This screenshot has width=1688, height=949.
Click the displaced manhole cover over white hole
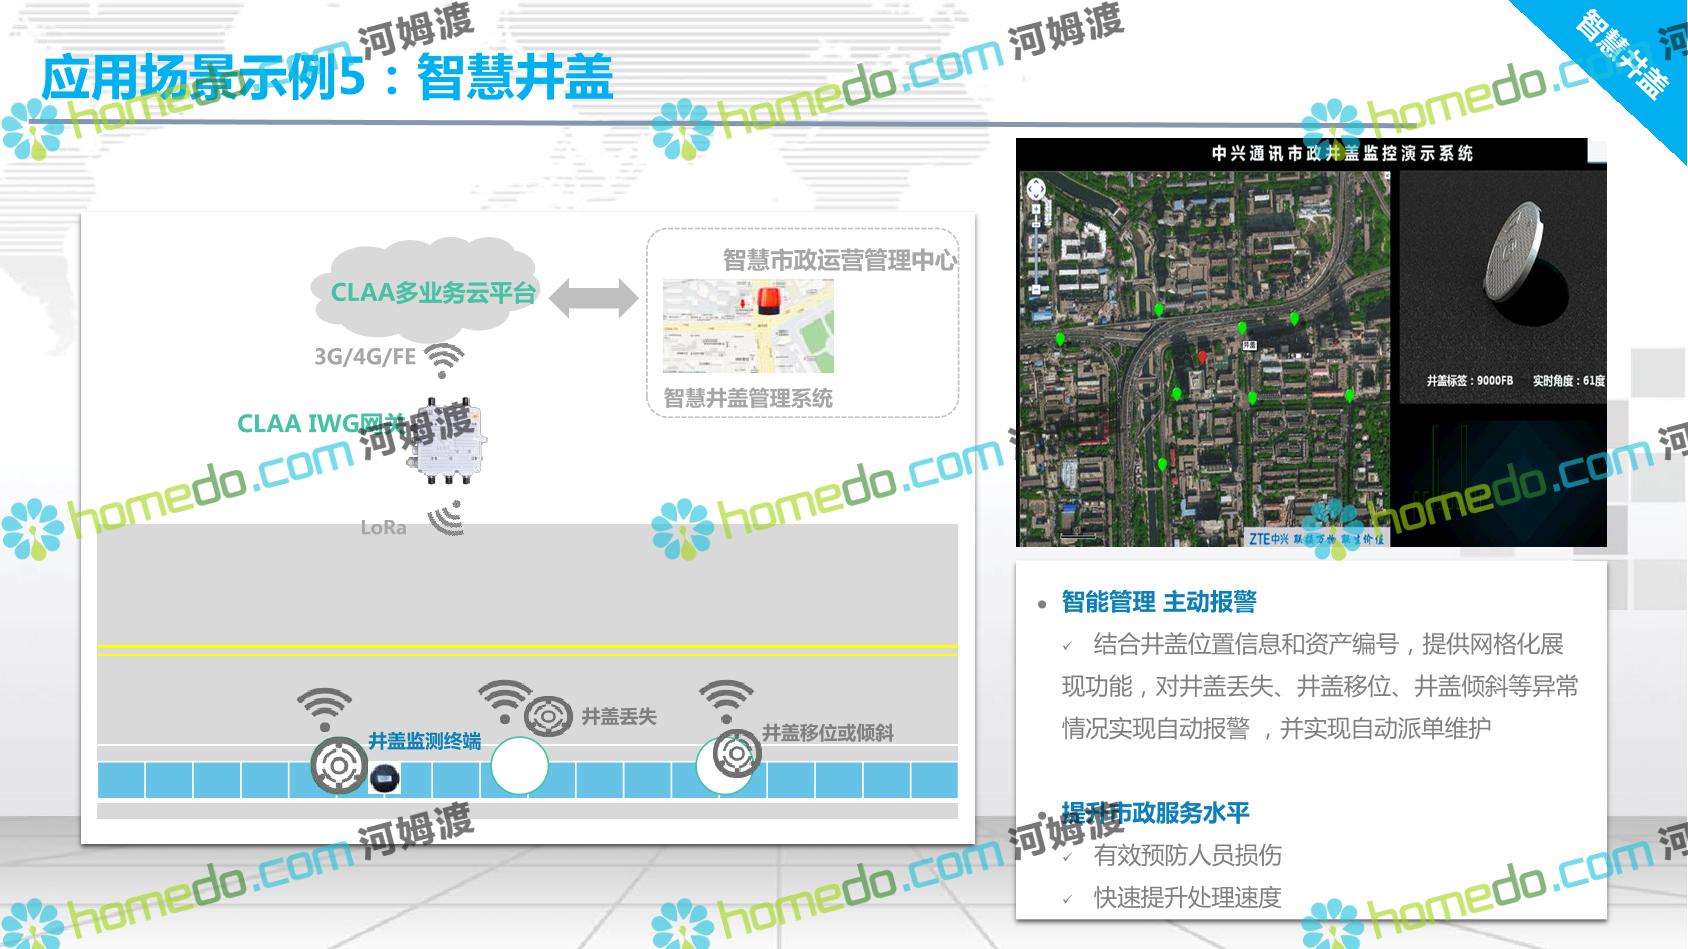[x=737, y=755]
